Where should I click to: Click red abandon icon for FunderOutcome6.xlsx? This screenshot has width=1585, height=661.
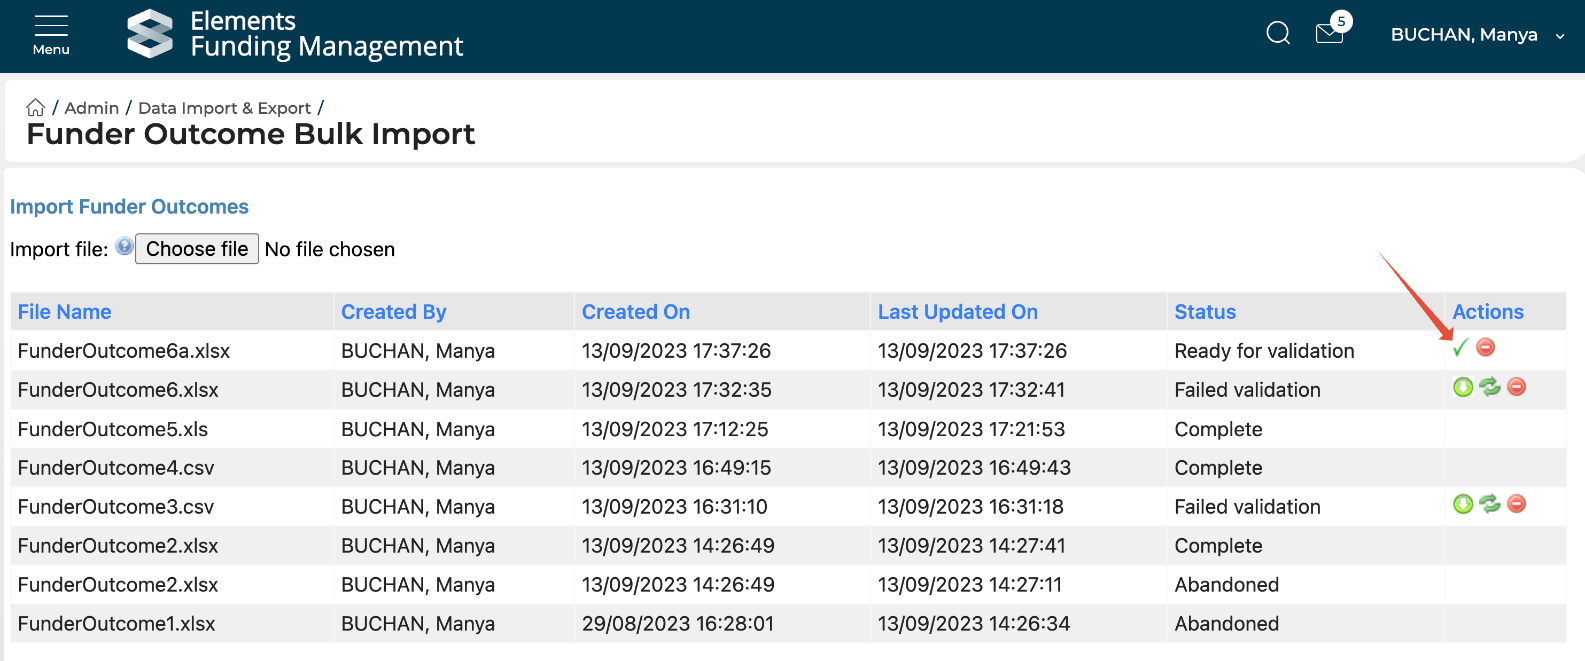click(1517, 387)
